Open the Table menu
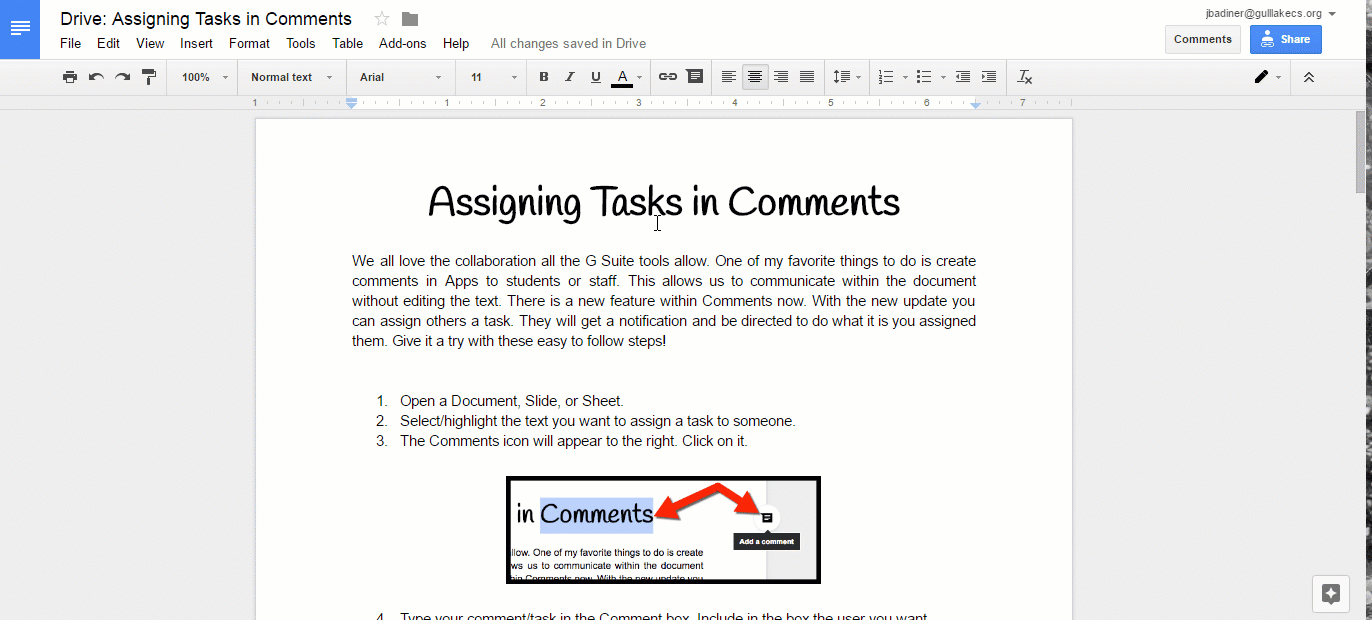The height and width of the screenshot is (620, 1372). pos(348,43)
